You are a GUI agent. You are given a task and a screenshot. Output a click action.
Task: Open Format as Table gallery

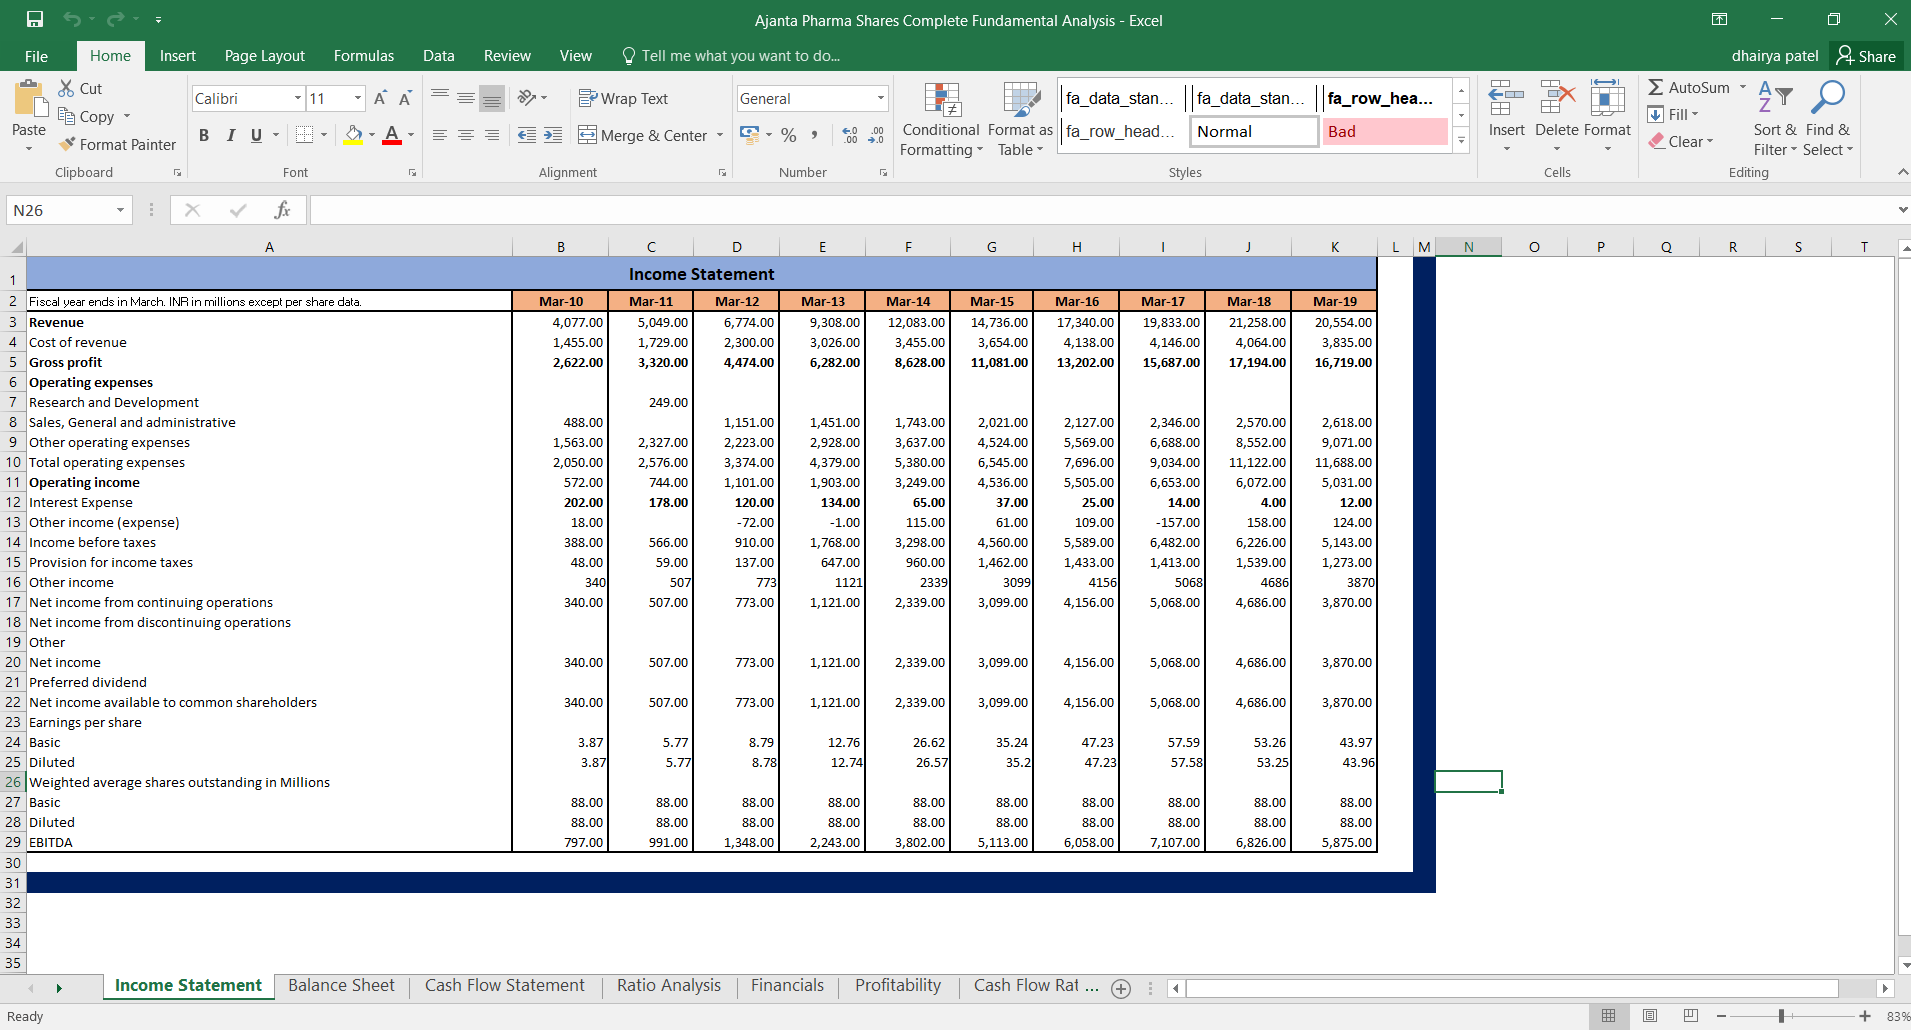click(x=1020, y=119)
